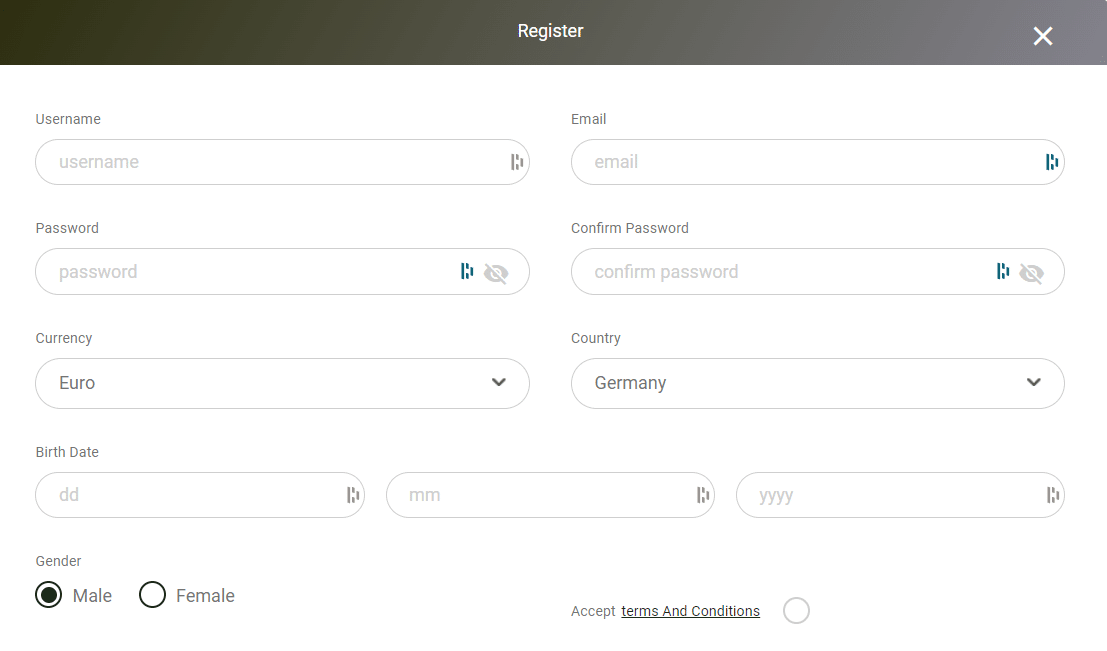This screenshot has width=1107, height=651.
Task: Open the Currency dropdown showing Euro
Action: click(x=282, y=383)
